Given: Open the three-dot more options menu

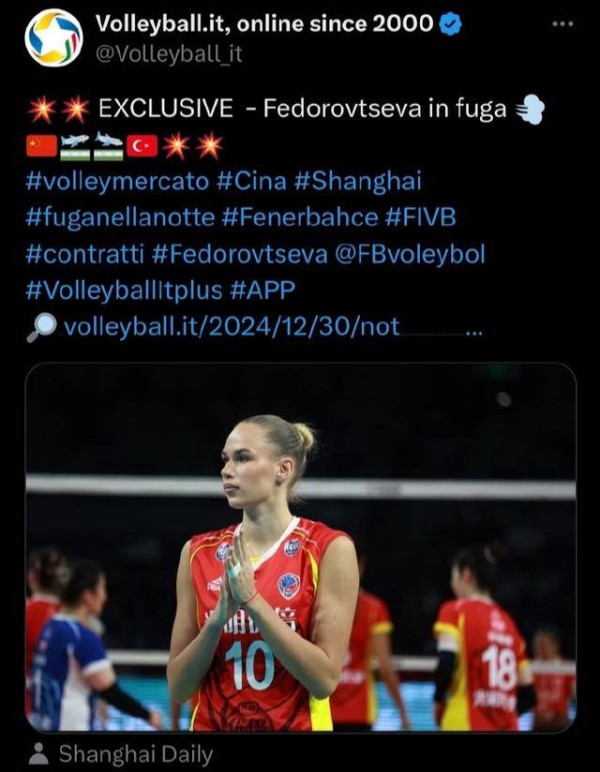Looking at the screenshot, I should click(563, 24).
